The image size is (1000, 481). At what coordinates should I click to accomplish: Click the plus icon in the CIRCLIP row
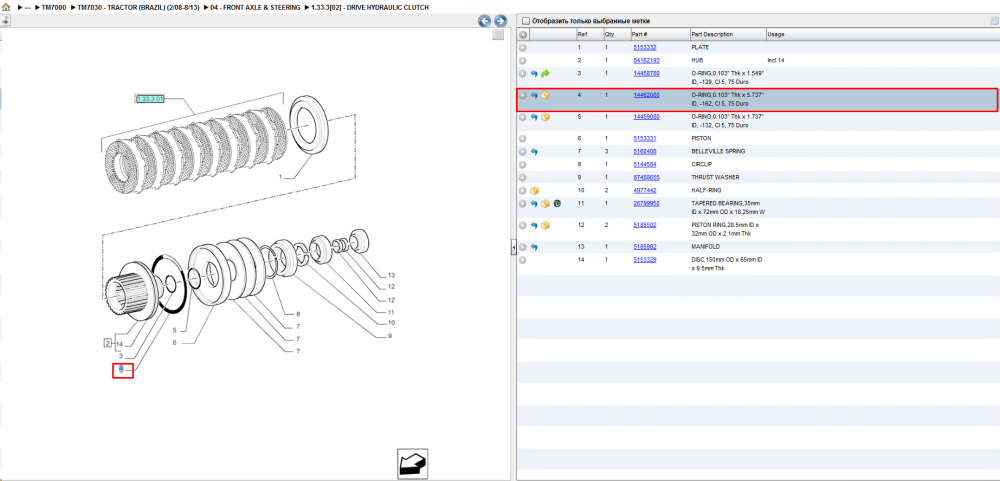click(x=522, y=165)
